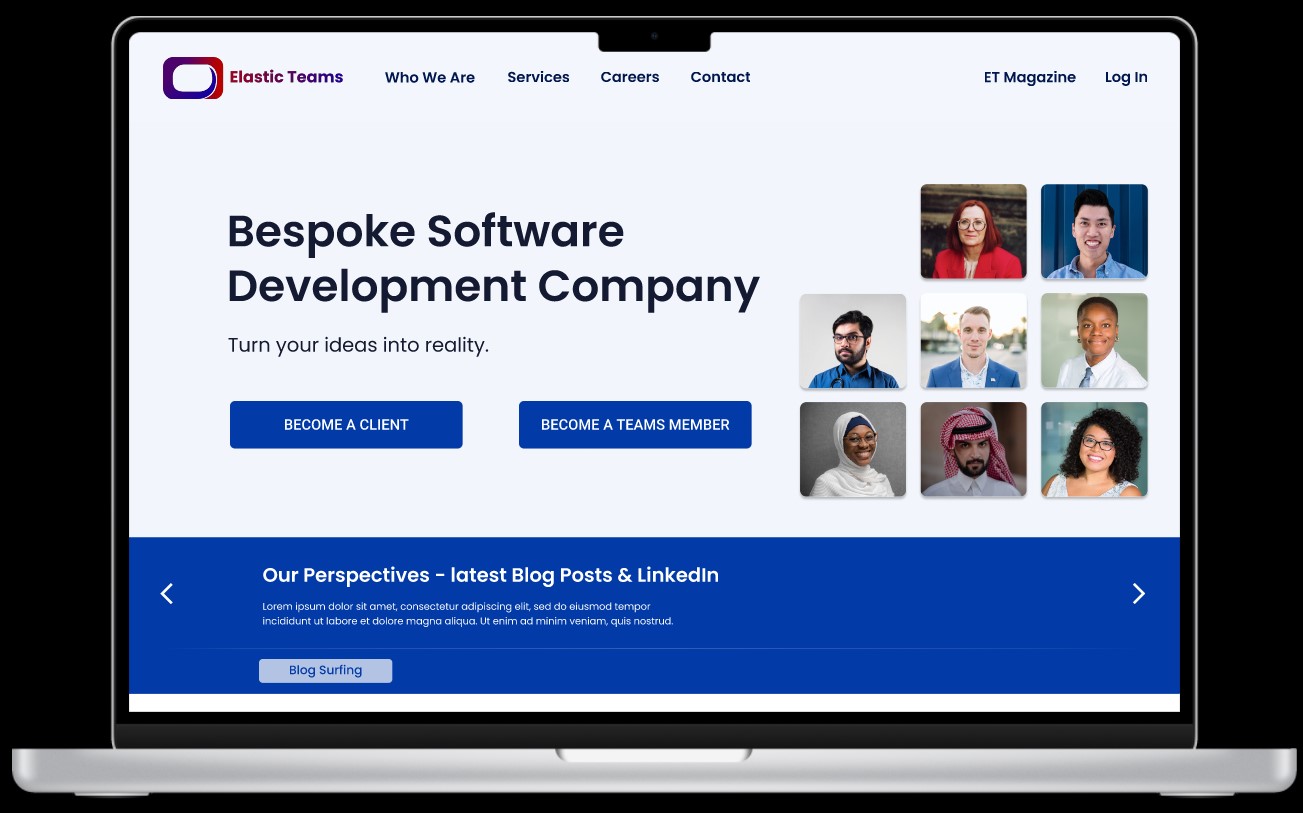Select photo of woman in white coat
This screenshot has height=813, width=1303.
1094,341
